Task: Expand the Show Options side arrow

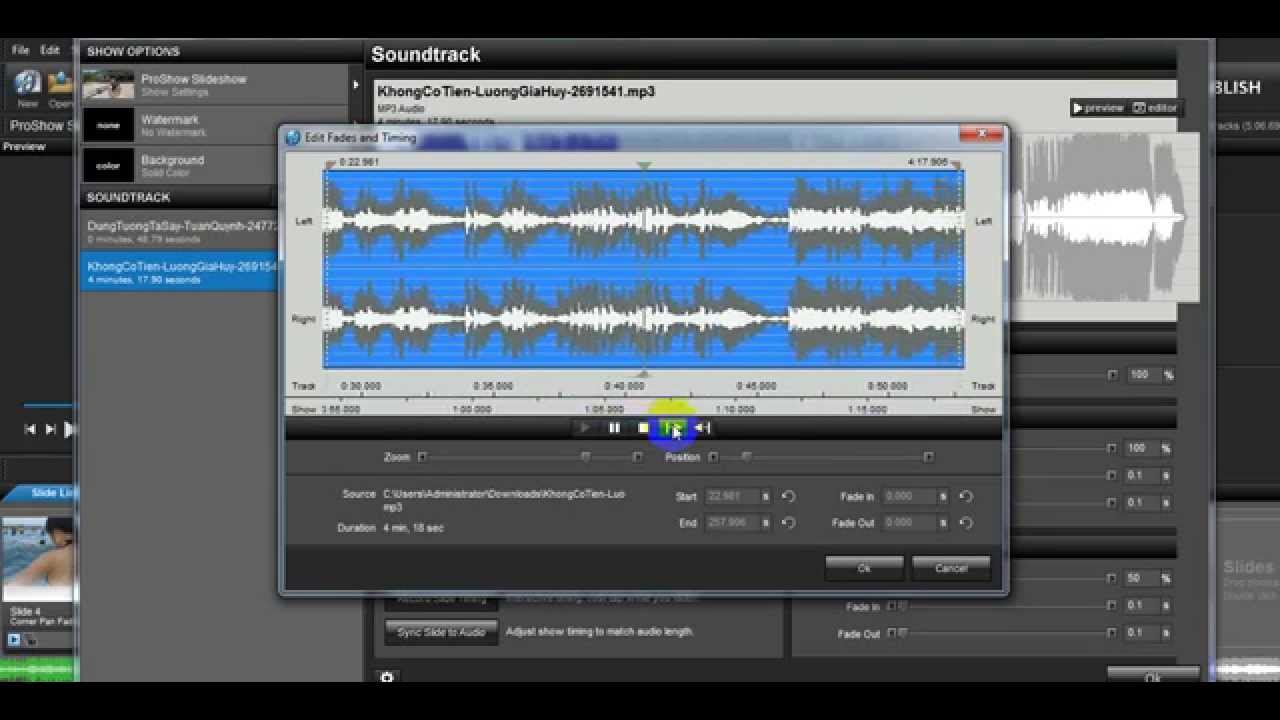Action: pos(355,85)
